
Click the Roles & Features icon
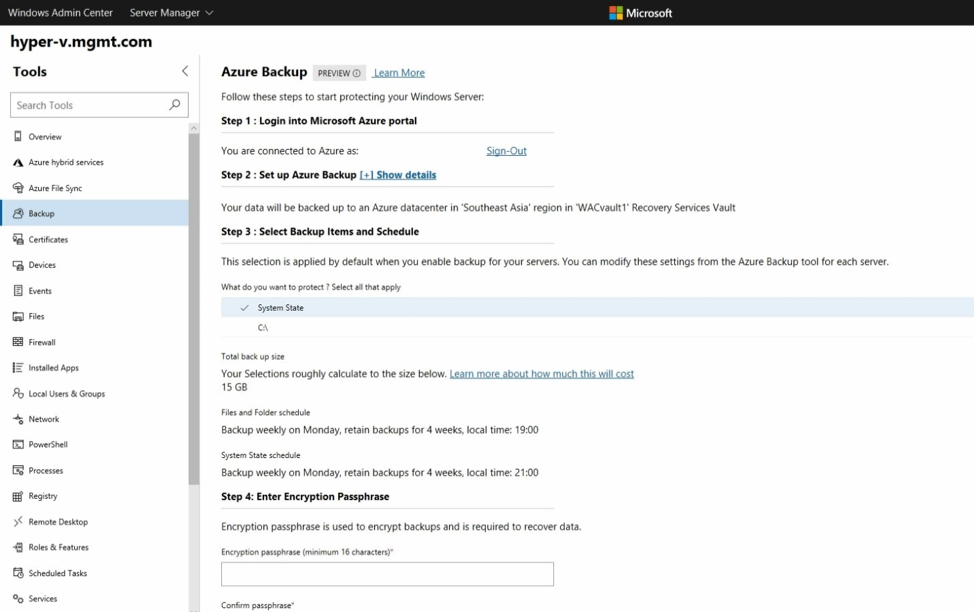coord(18,547)
